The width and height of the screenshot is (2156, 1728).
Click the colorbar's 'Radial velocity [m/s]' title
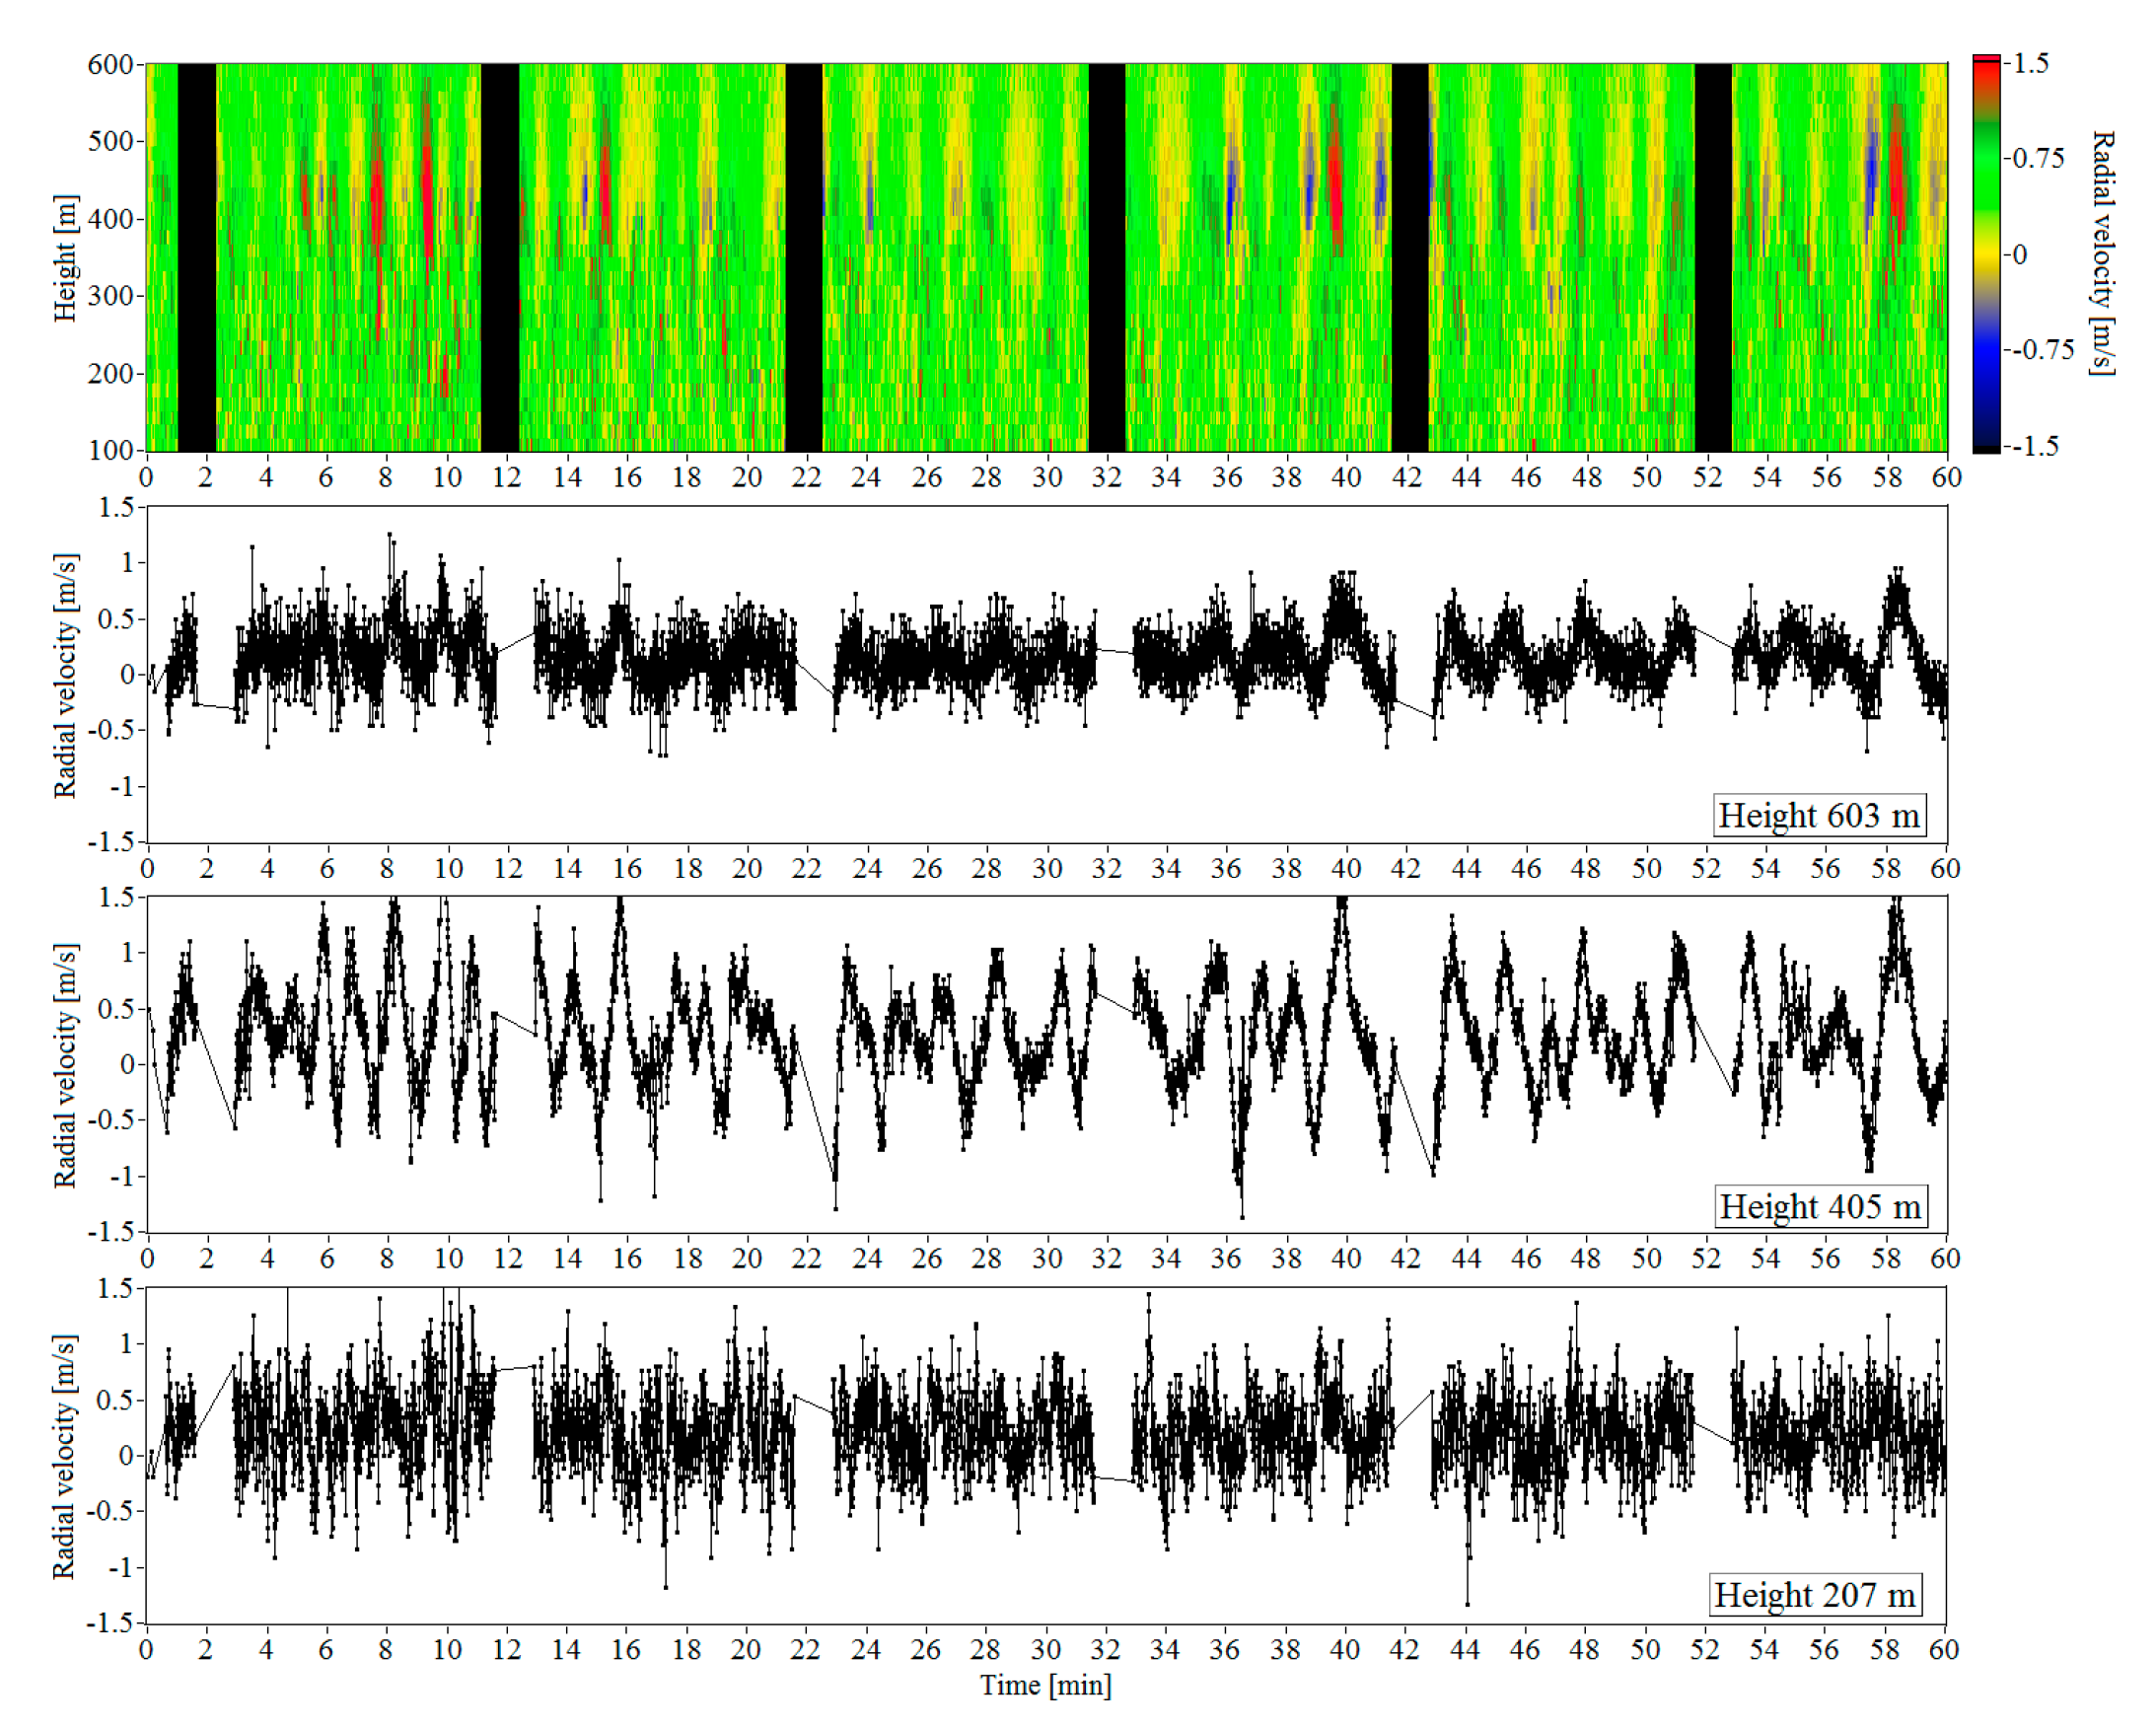[x=2102, y=253]
